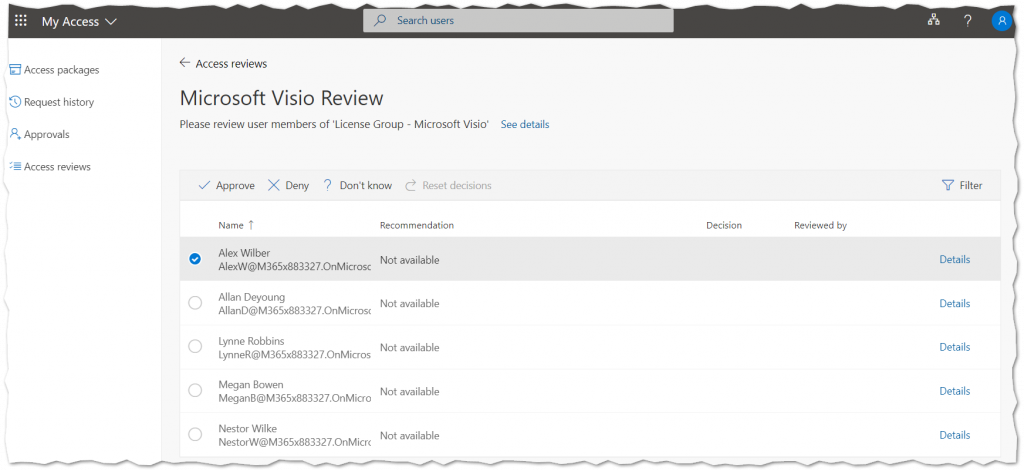Click the Filter funnel icon
The height and width of the screenshot is (471, 1024).
point(948,186)
